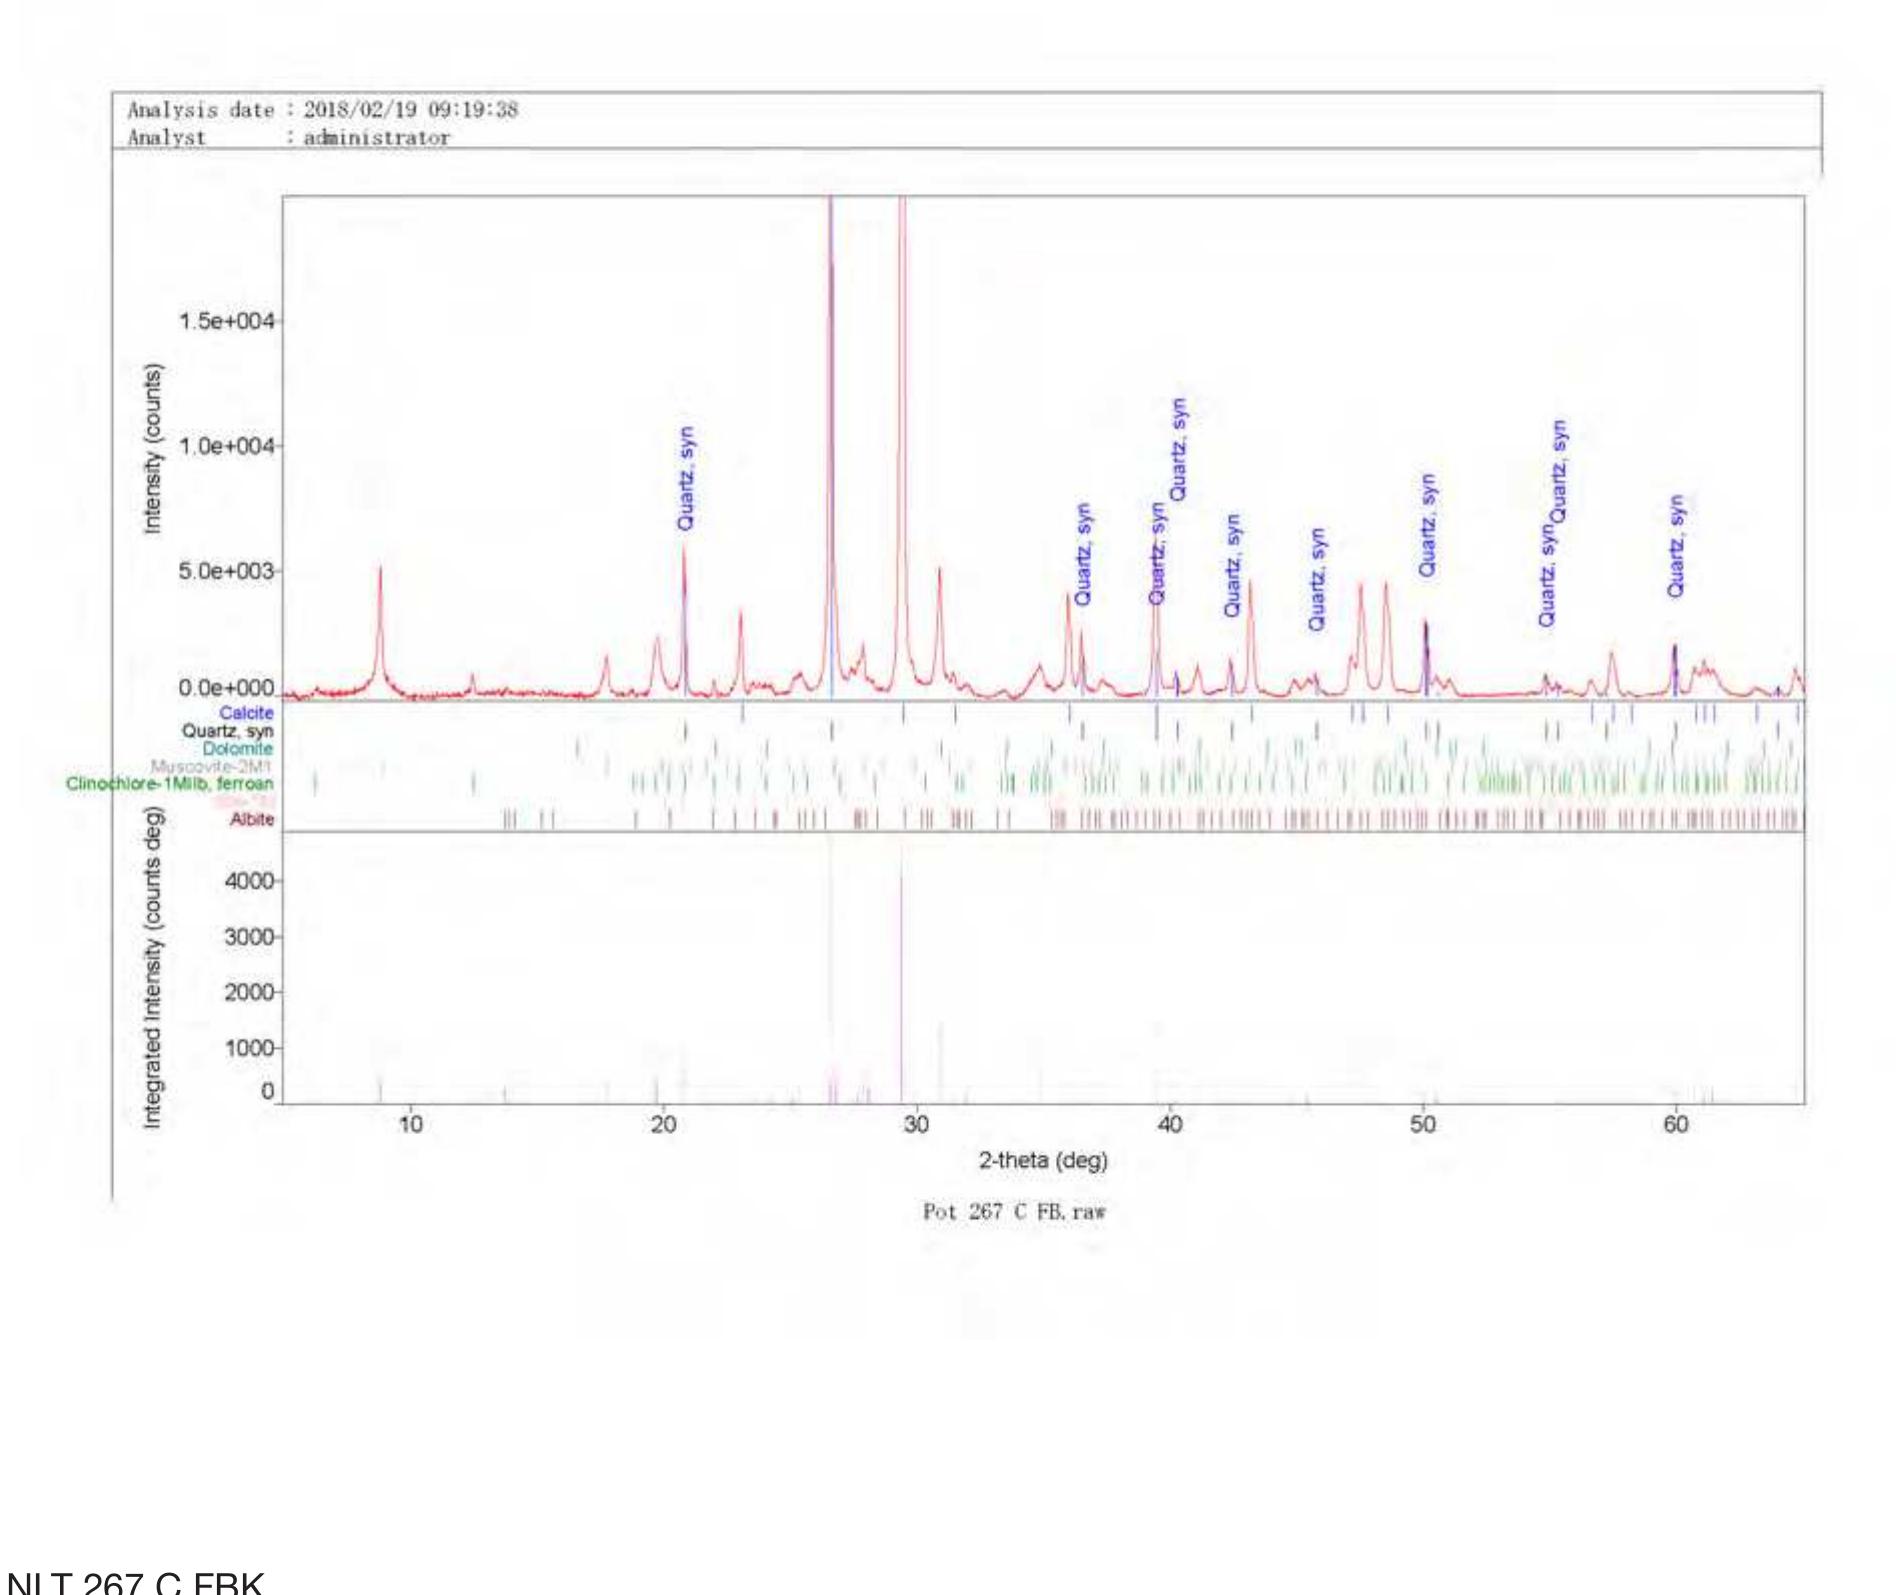Click the Intensity (counts) axis title

tap(152, 448)
